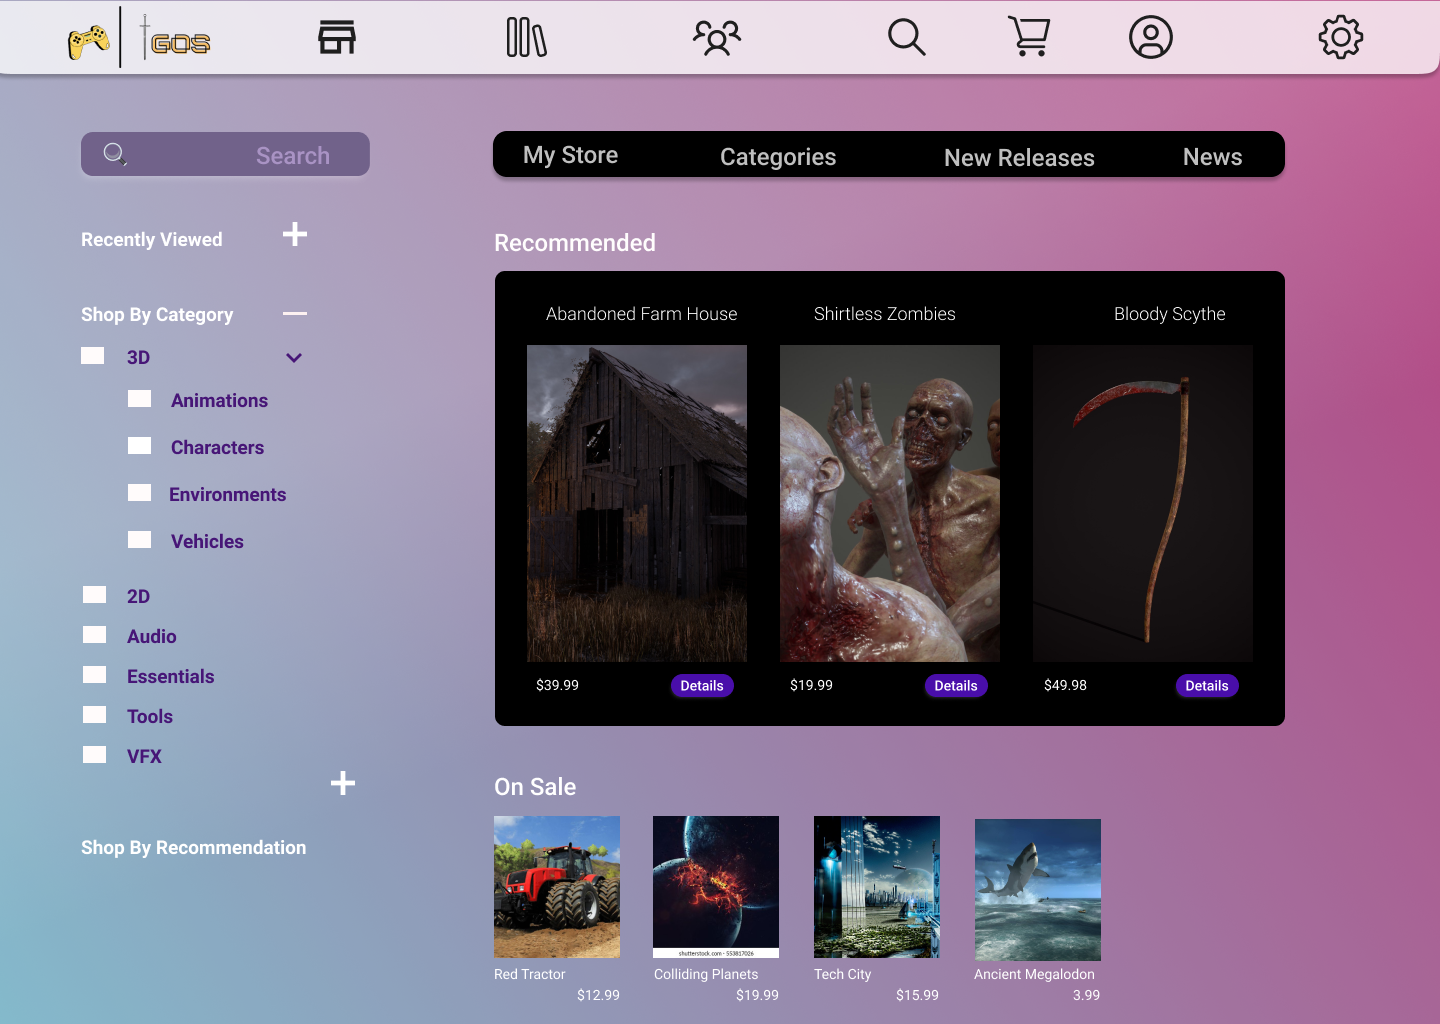Open the store shop icon

pos(337,37)
